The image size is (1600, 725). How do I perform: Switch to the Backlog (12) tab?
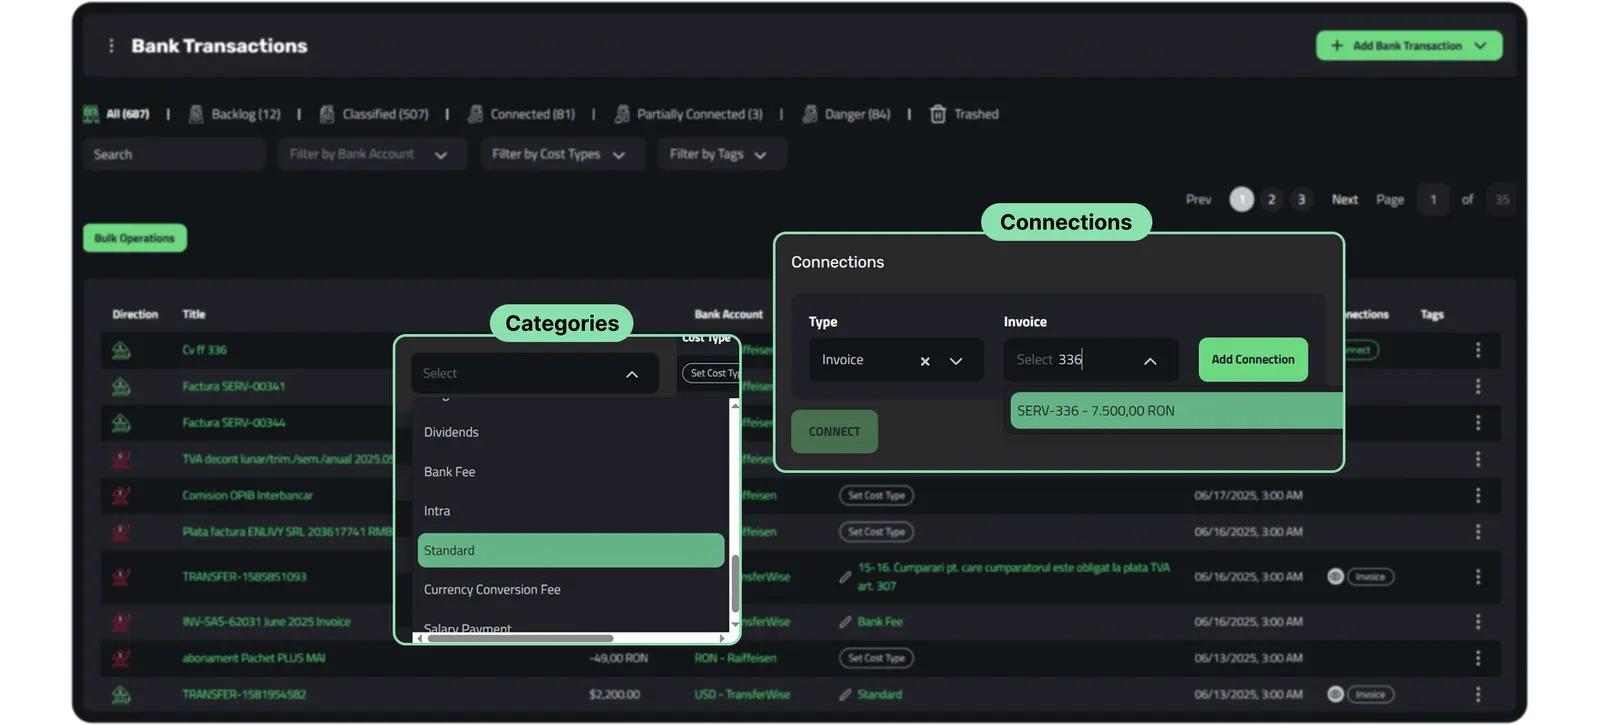pyautogui.click(x=235, y=114)
